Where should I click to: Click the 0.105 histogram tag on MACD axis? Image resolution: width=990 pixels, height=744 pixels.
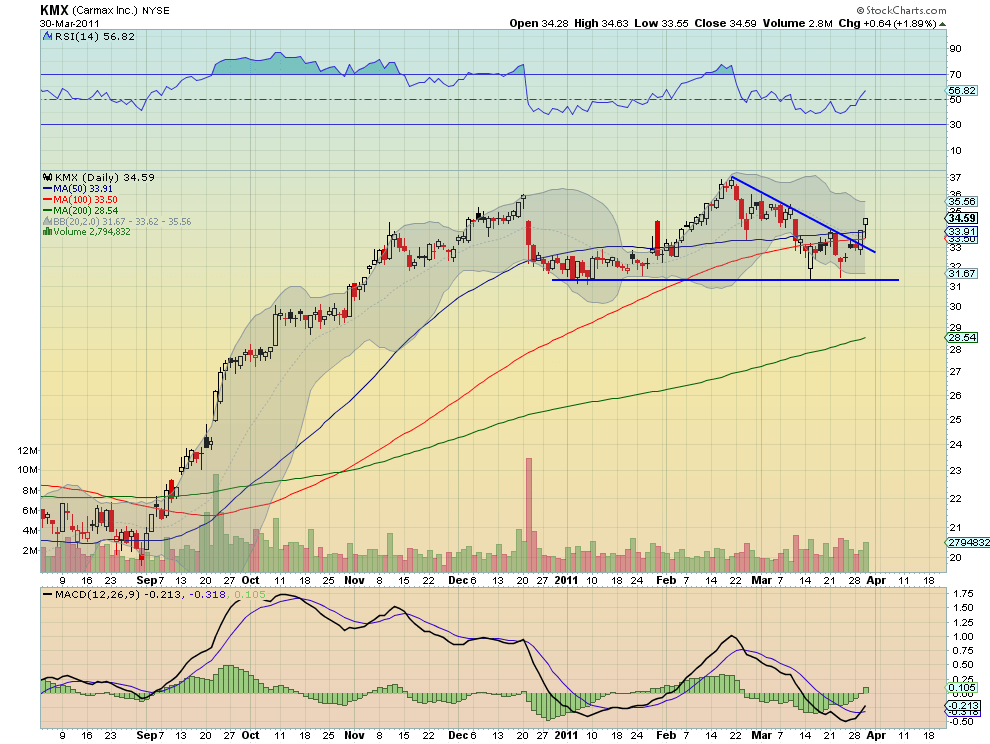[962, 688]
